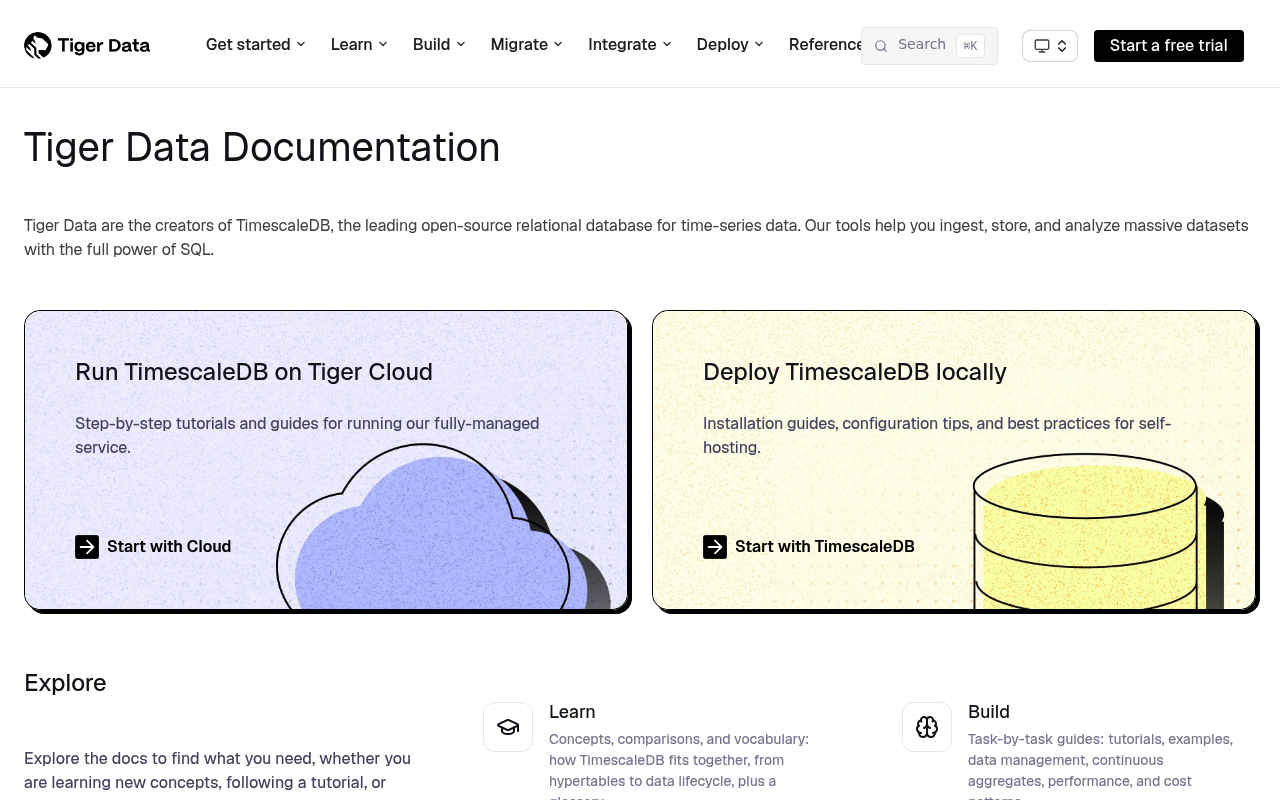Click the Tiger Data Documentation title
This screenshot has width=1280, height=800.
click(262, 148)
